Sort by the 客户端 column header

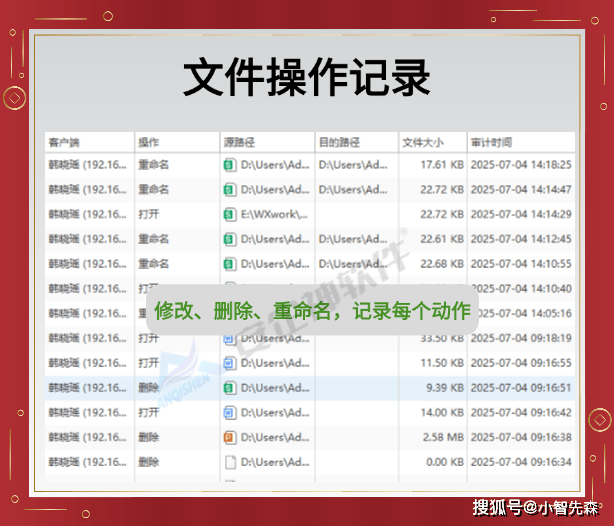(66, 143)
